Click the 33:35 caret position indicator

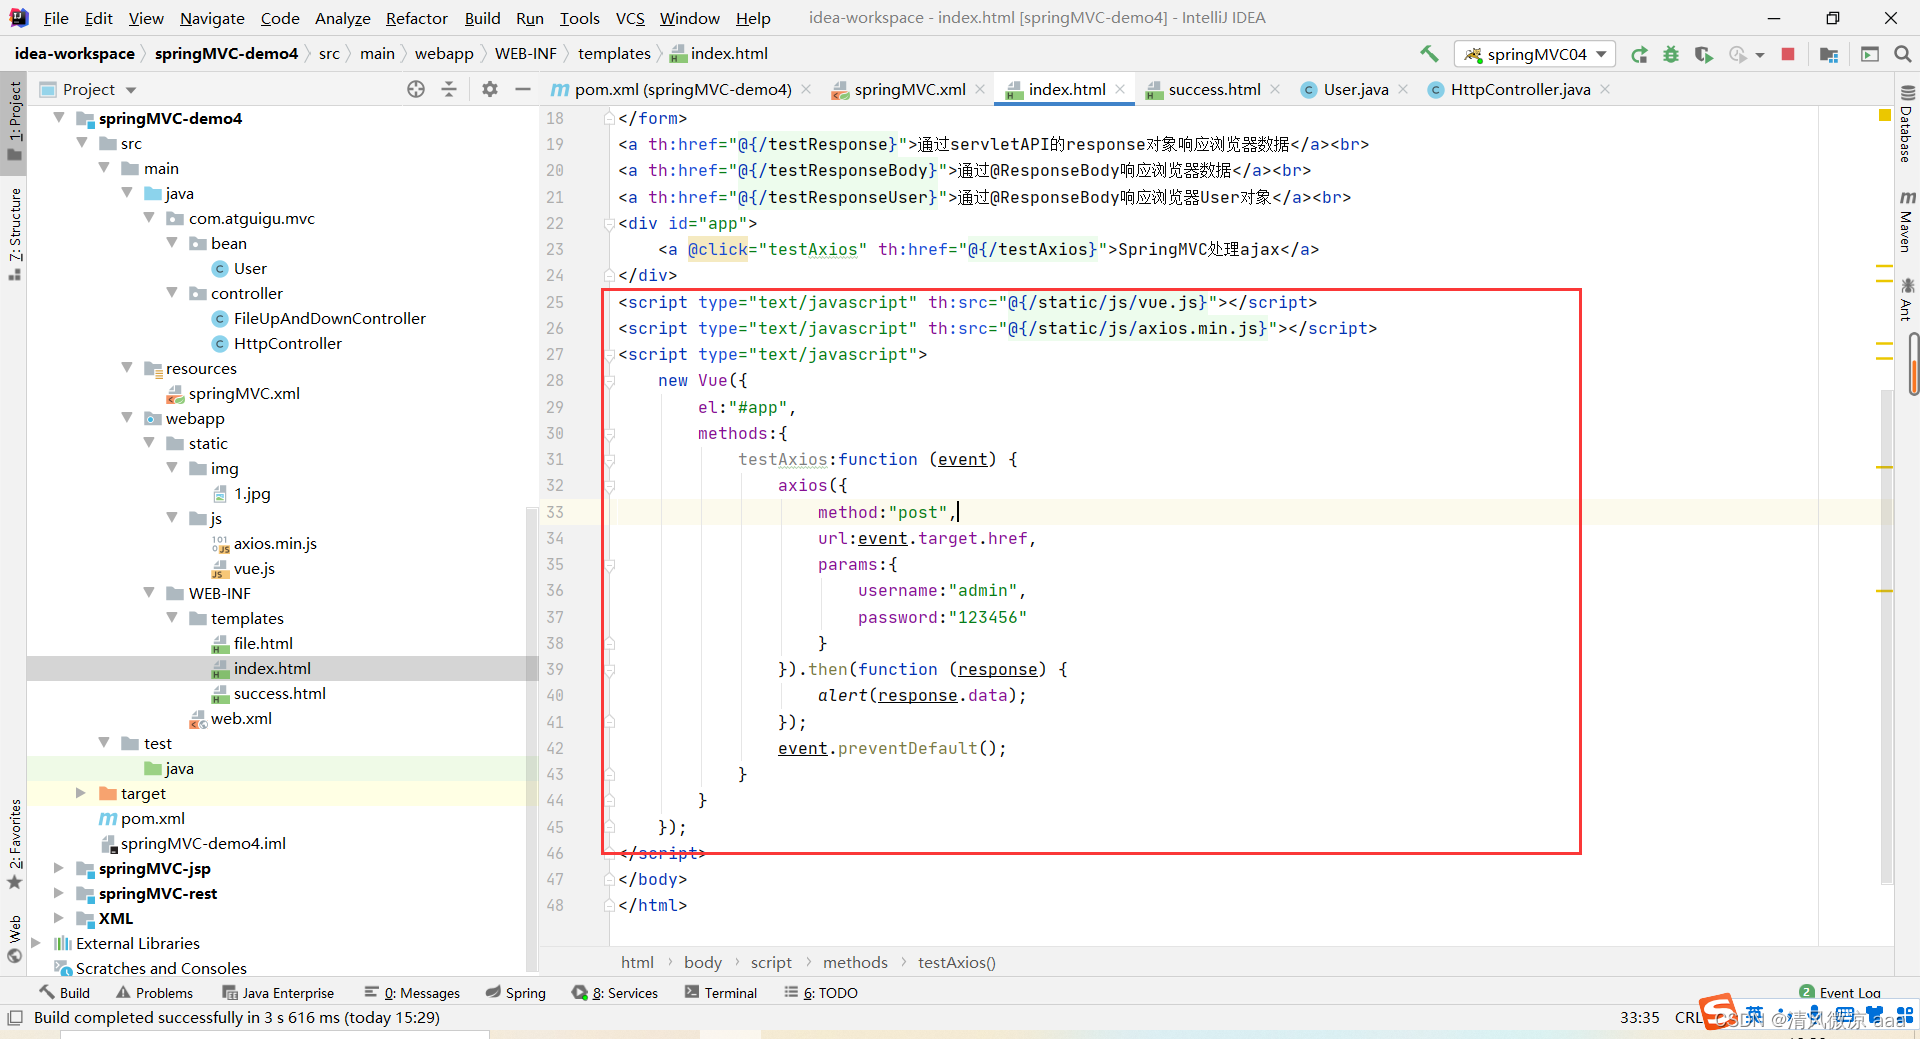(1639, 1017)
